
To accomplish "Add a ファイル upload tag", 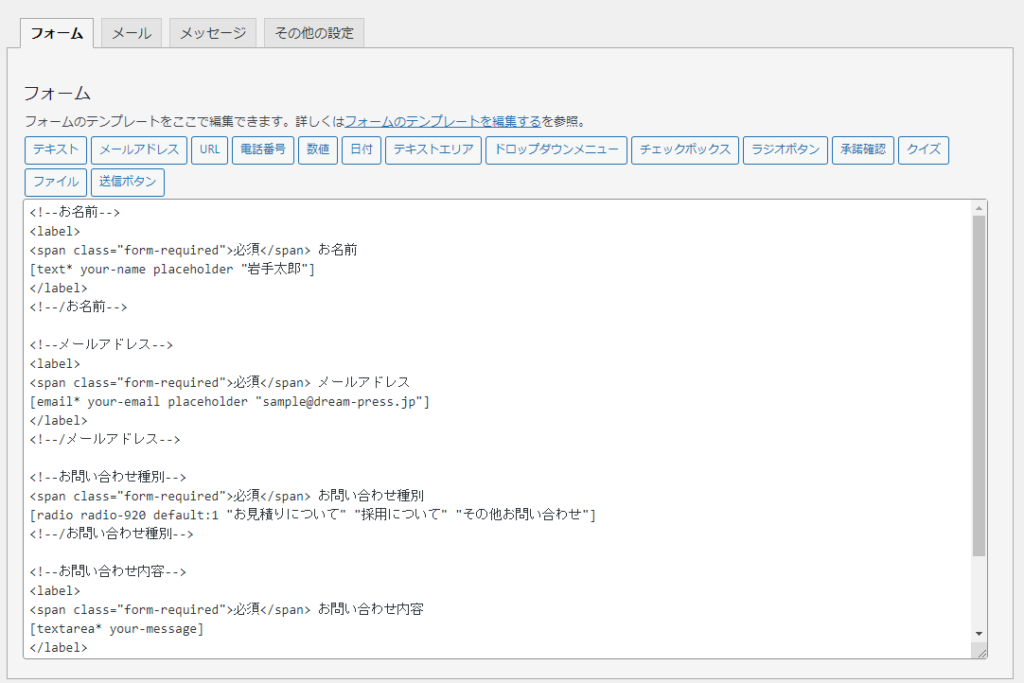I will tap(56, 183).
